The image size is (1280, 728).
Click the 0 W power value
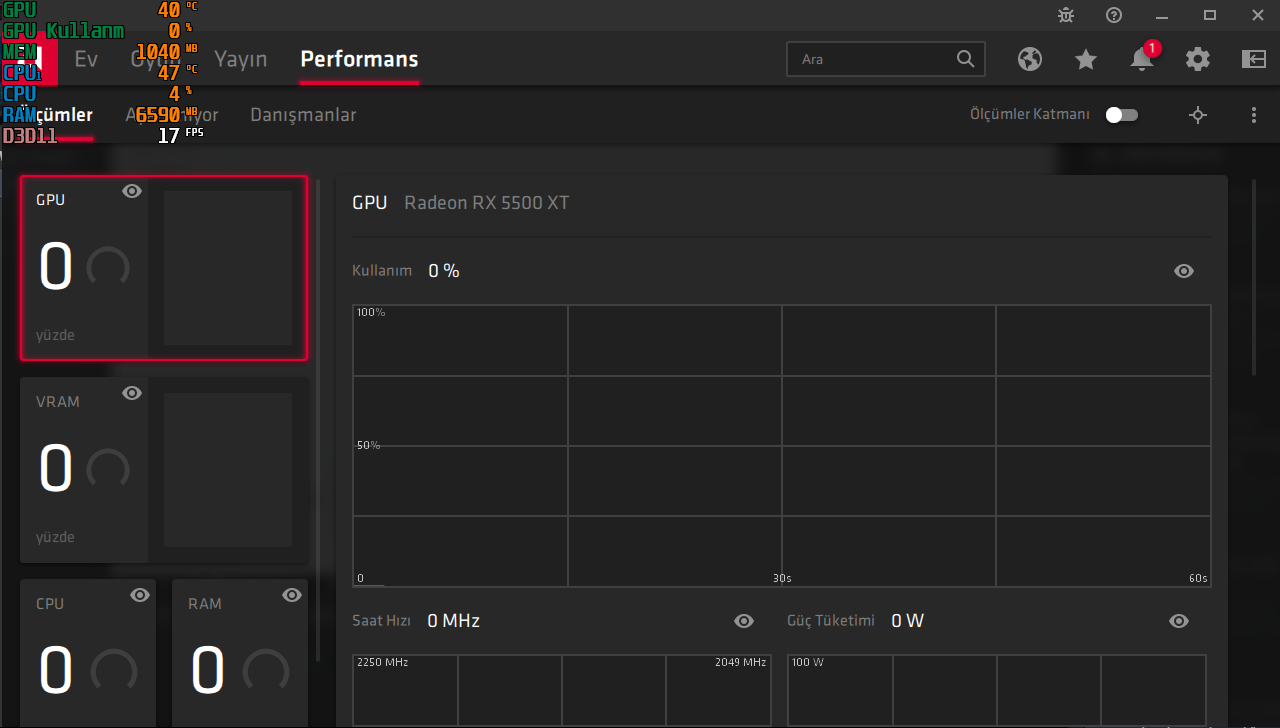908,621
